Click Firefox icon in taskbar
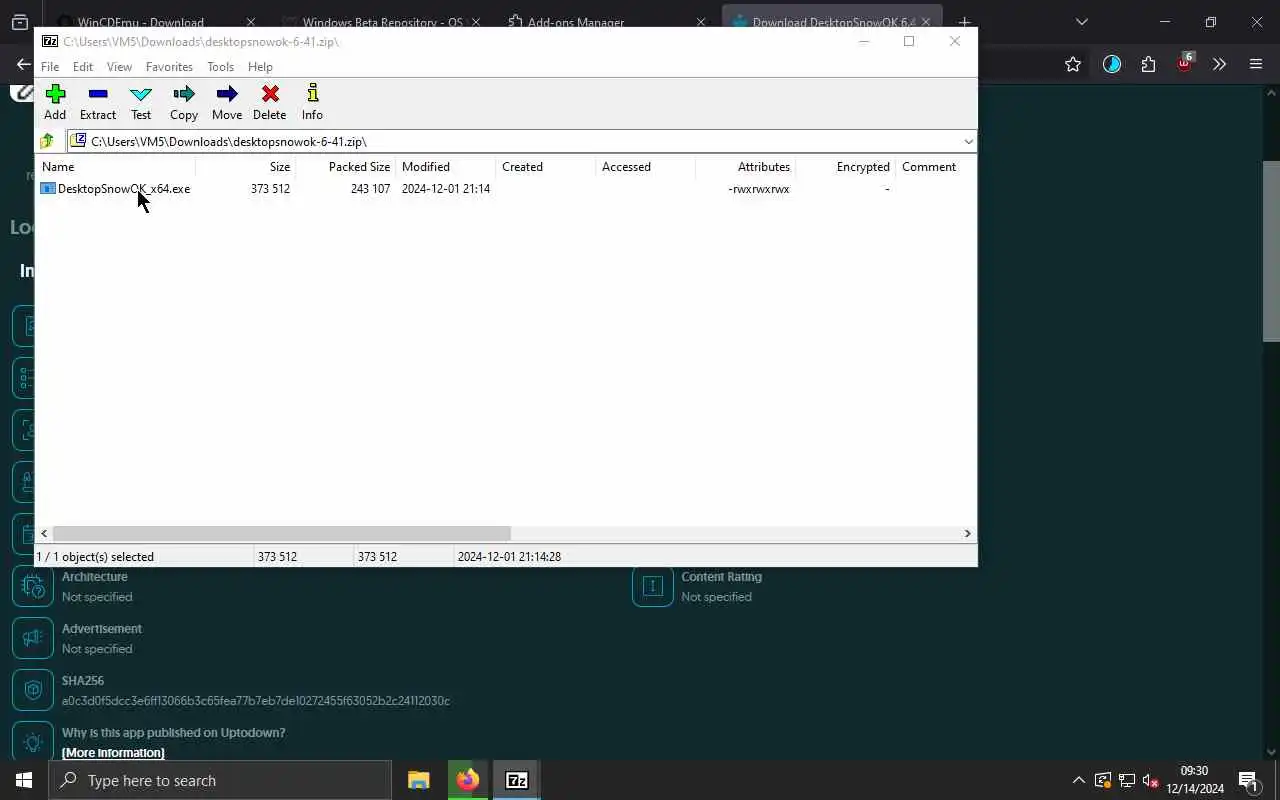 (x=467, y=780)
